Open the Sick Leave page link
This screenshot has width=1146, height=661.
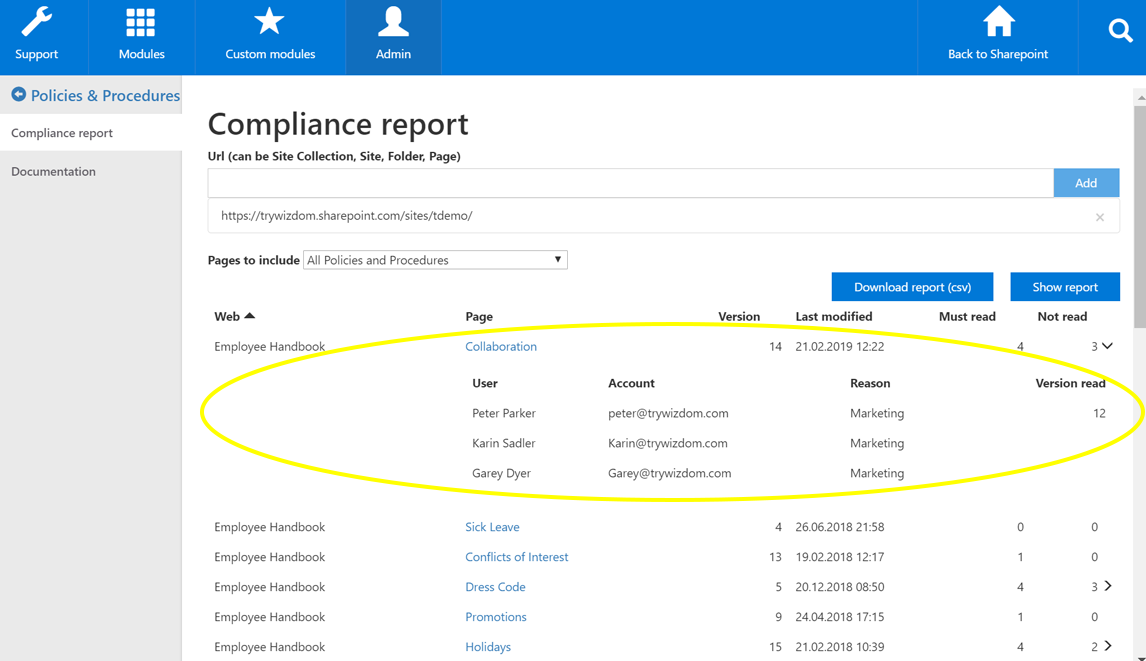pos(492,527)
